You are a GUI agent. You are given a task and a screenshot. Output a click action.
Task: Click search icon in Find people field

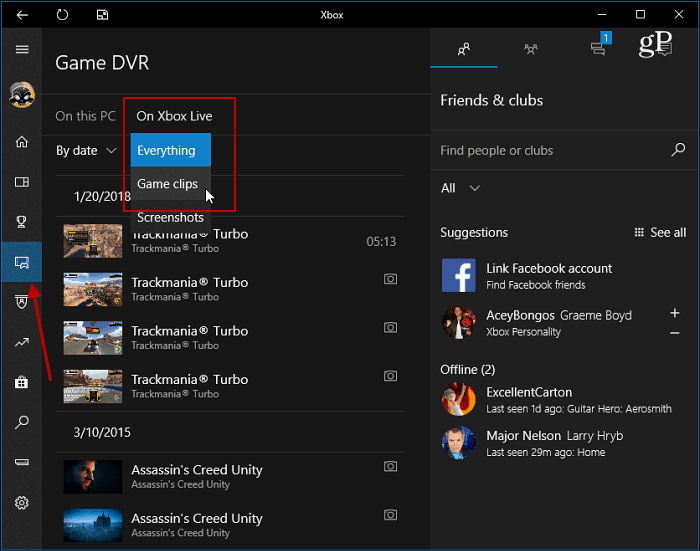(x=678, y=150)
